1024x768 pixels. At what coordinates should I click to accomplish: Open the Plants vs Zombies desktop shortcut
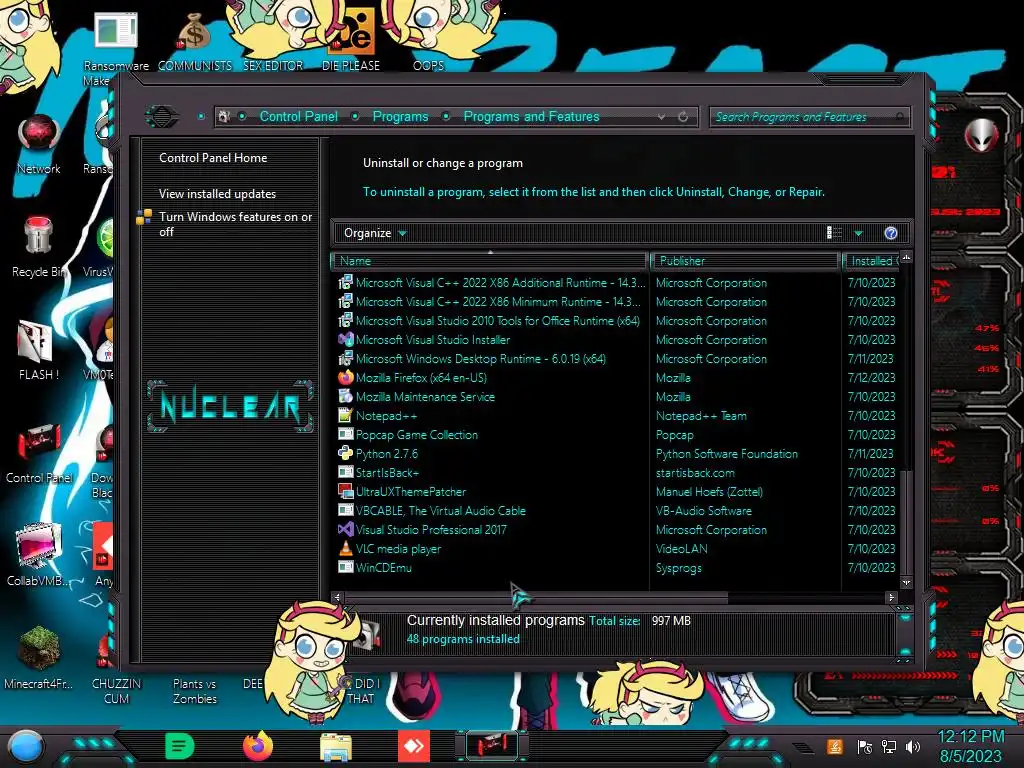(195, 691)
